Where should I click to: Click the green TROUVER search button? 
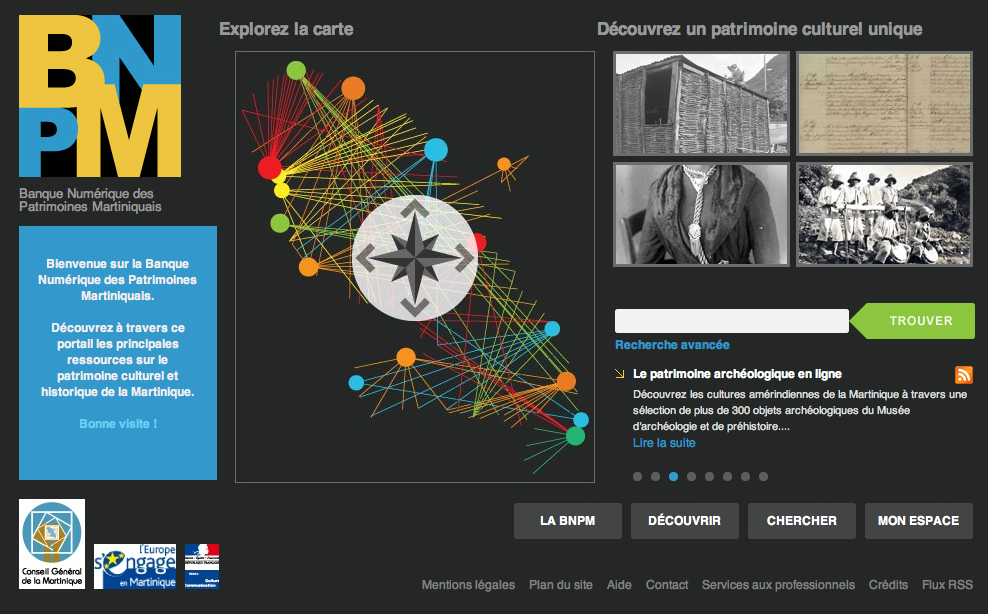pyautogui.click(x=913, y=321)
